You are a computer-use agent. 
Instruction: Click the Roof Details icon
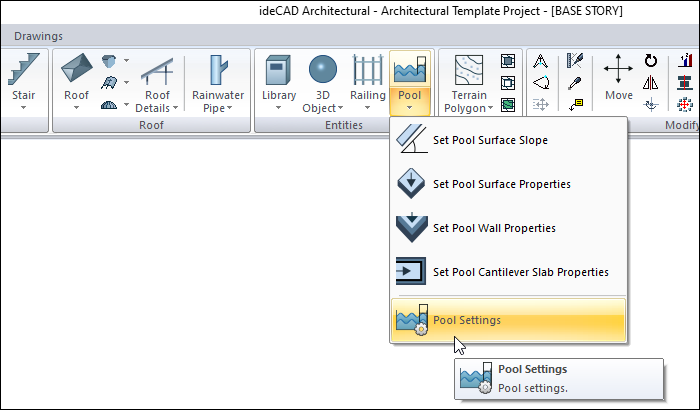[x=157, y=72]
